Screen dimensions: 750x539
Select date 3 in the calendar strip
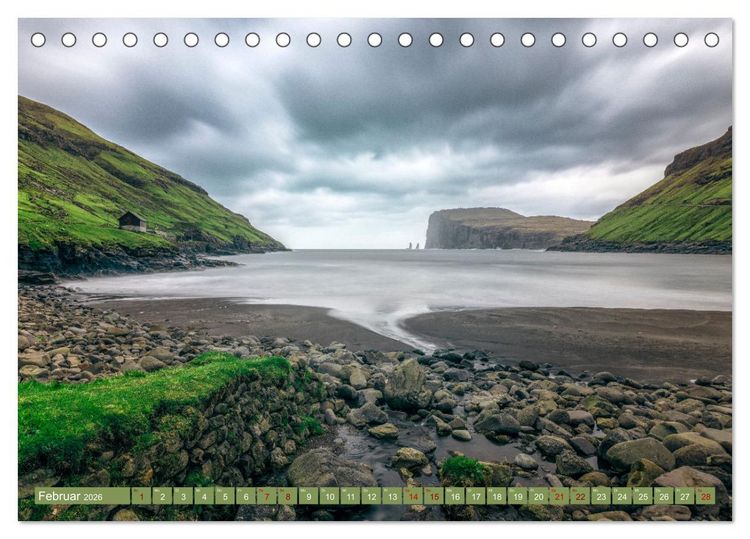[183, 496]
